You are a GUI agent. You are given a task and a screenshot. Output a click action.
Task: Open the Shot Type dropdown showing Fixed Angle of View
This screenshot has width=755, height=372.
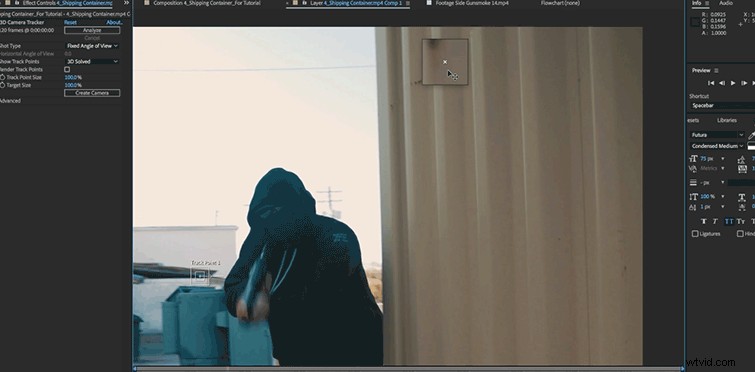point(92,46)
